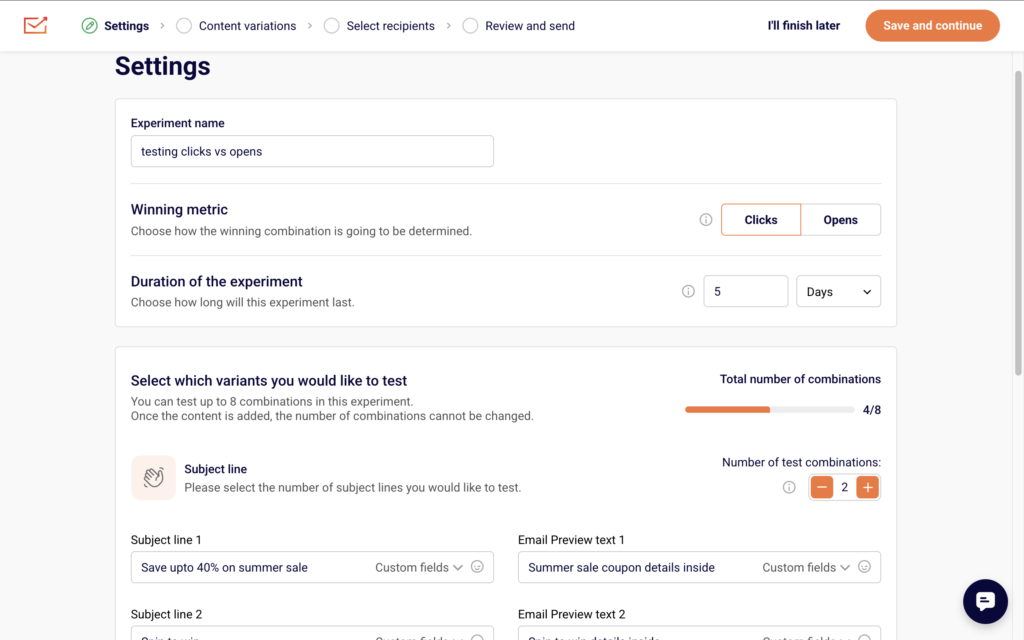
Task: Click the Total number of combinations label
Action: coord(800,379)
